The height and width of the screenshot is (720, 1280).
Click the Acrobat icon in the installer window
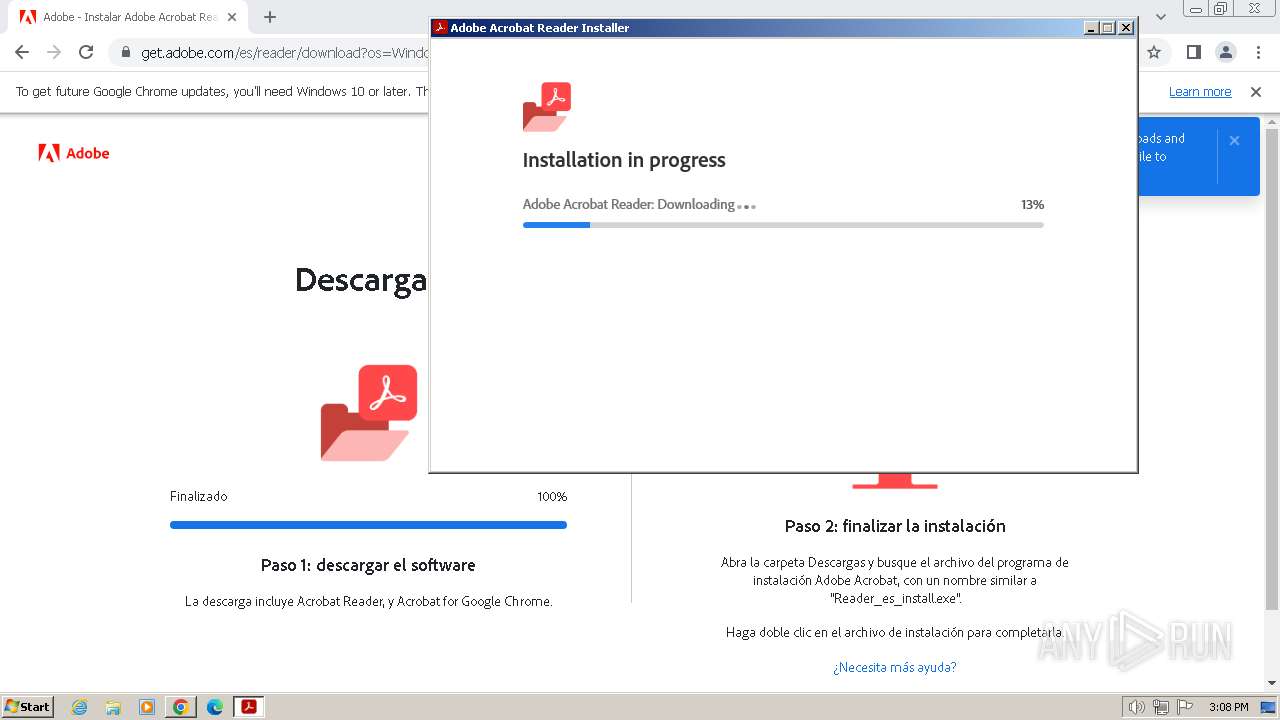(547, 107)
